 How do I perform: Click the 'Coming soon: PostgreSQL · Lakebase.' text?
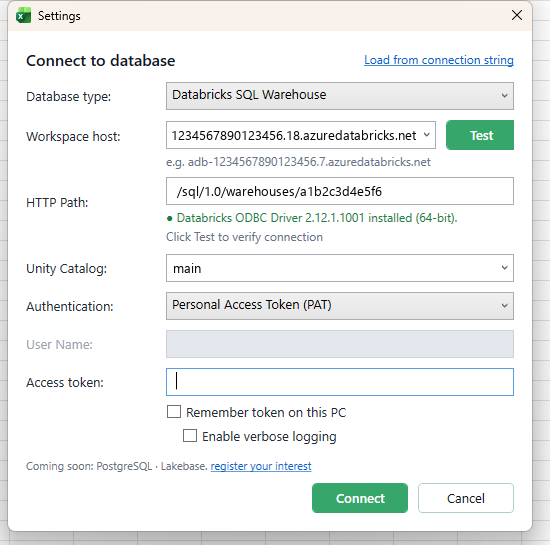(117, 466)
